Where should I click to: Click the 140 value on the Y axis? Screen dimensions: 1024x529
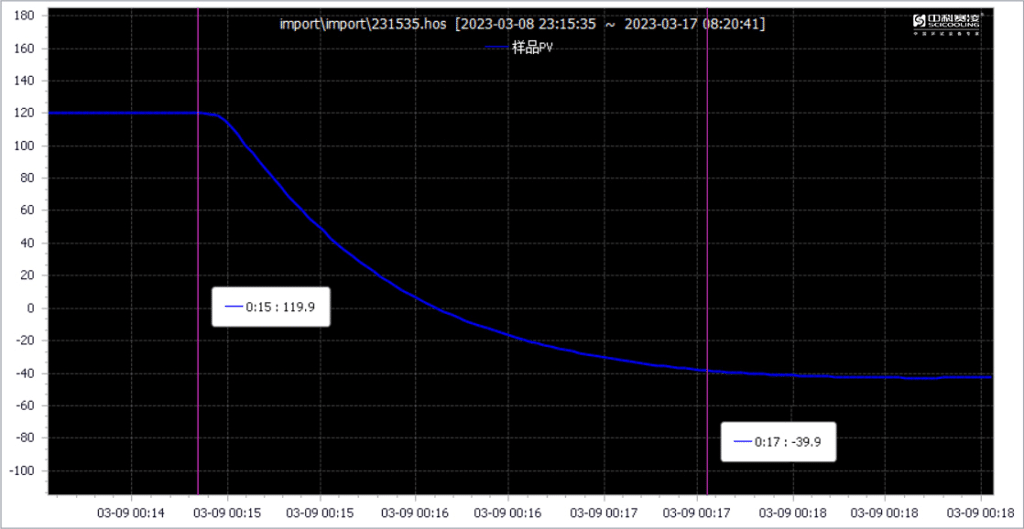24,81
